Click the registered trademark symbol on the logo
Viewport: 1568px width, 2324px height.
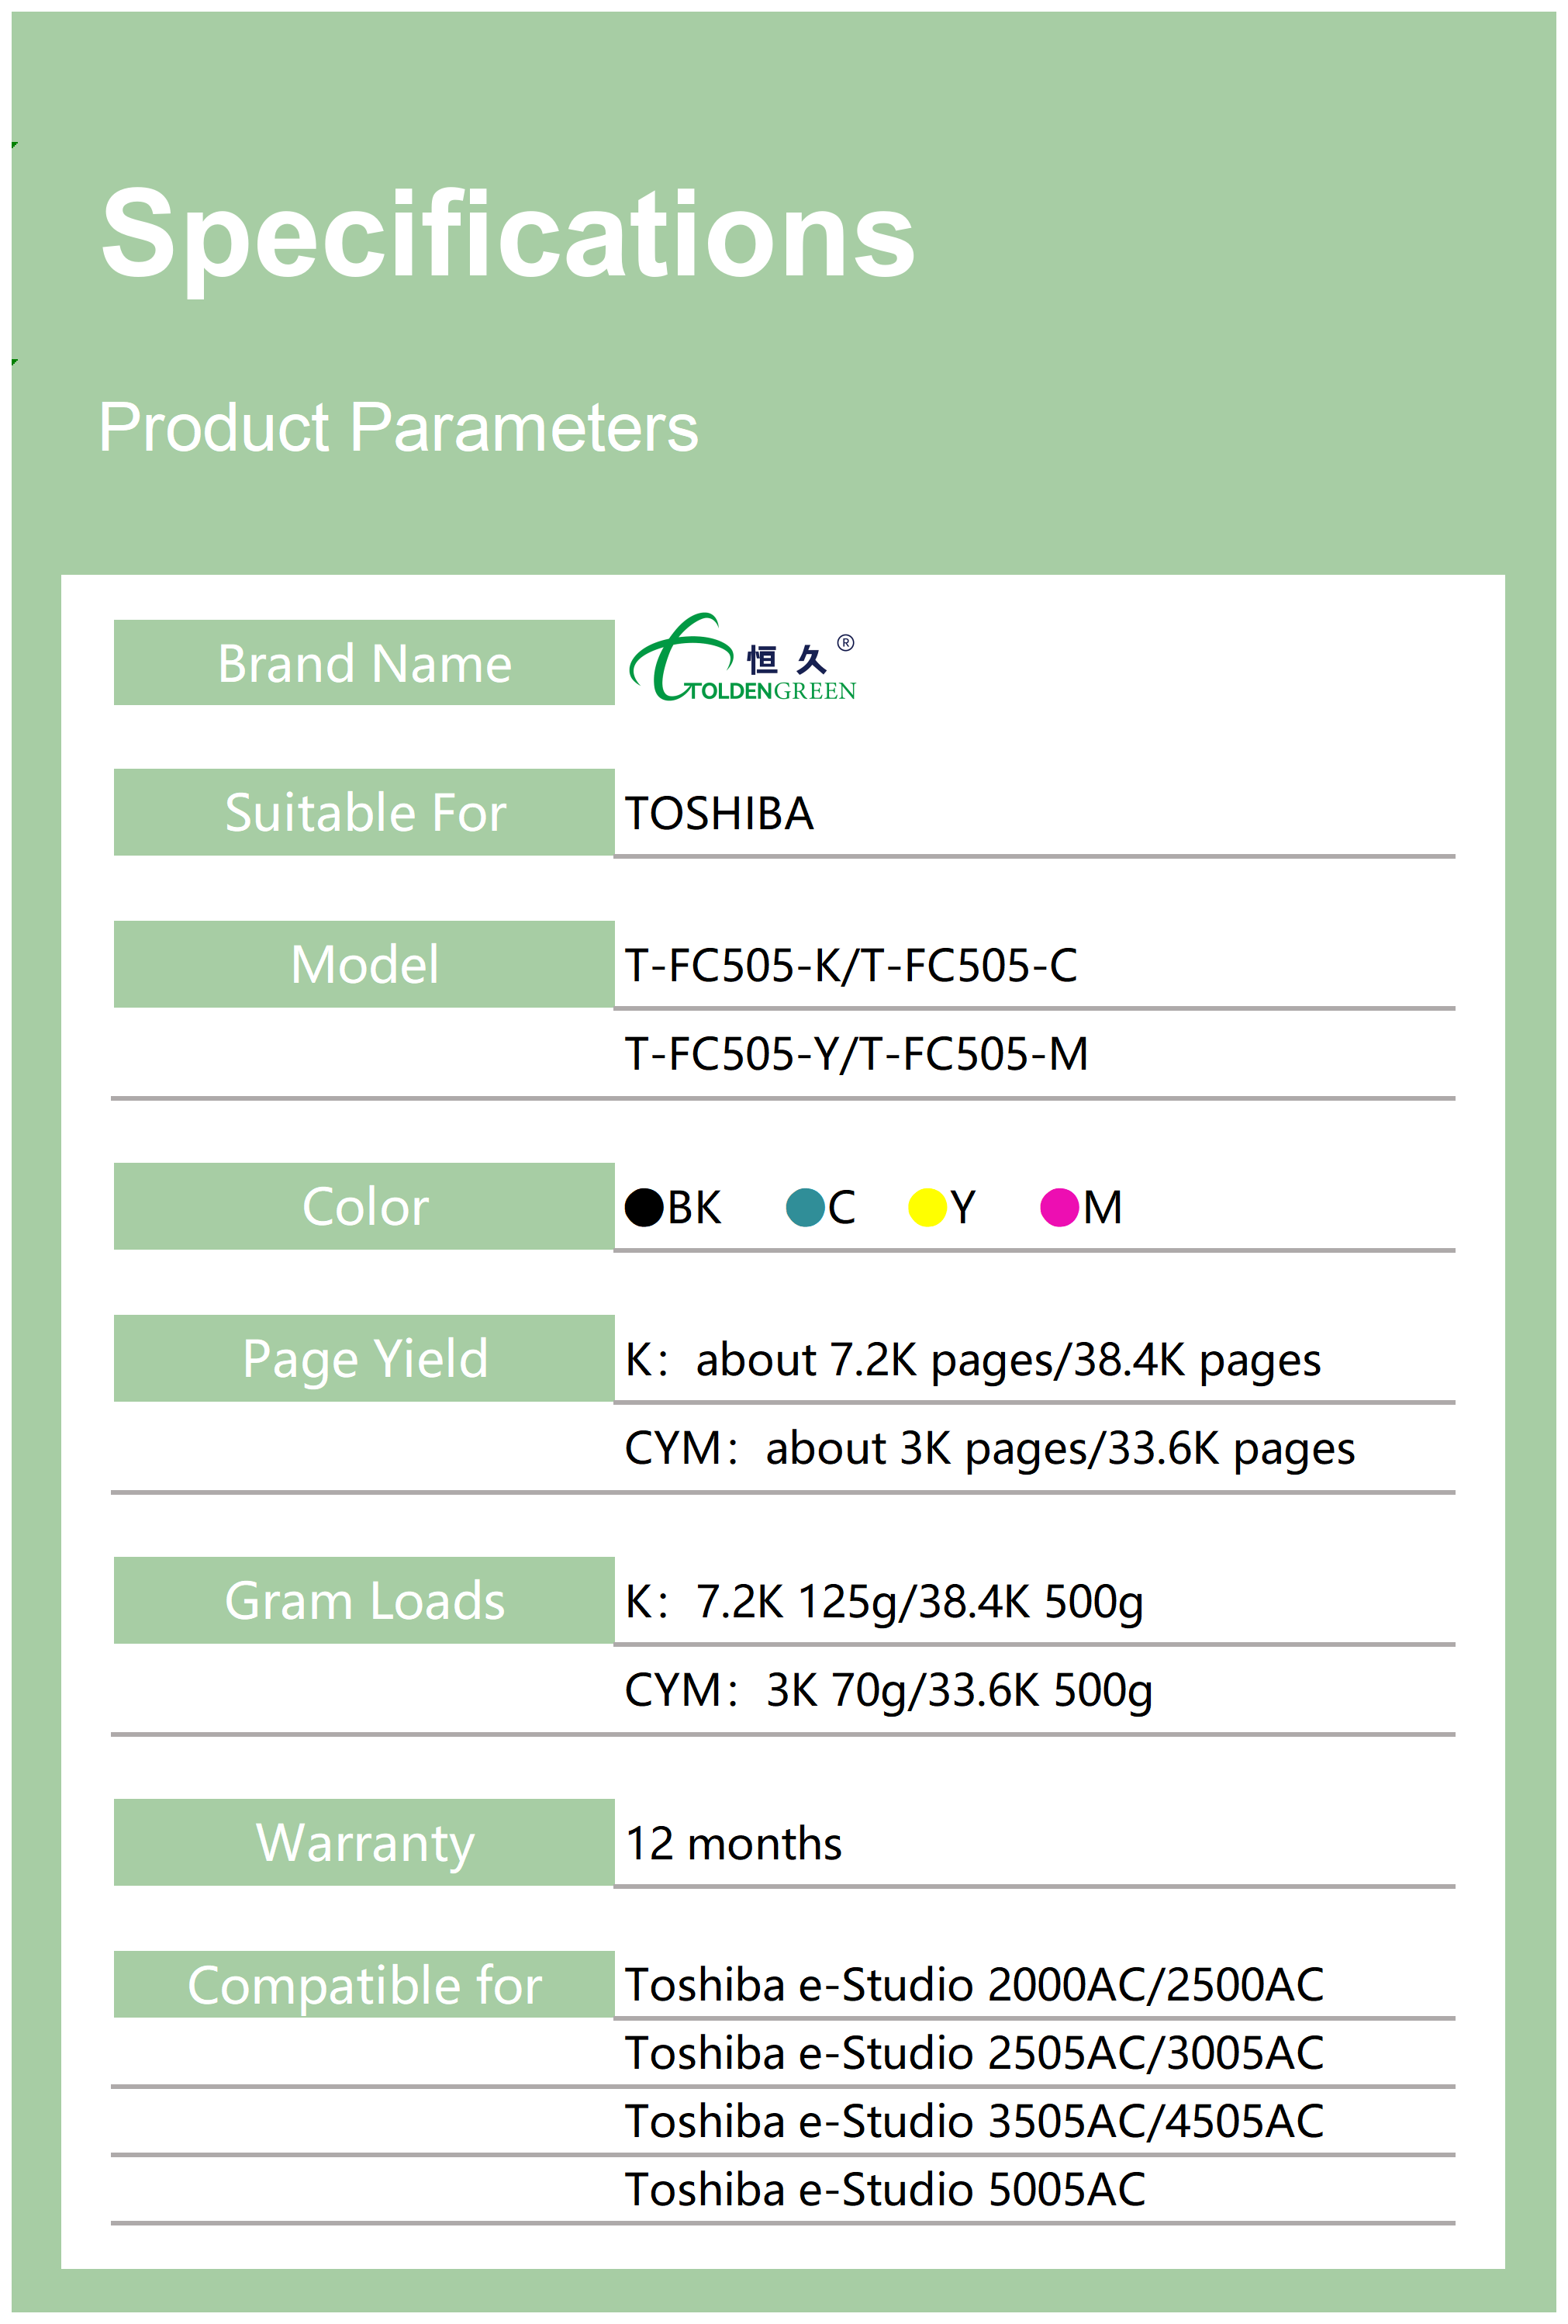tap(846, 643)
